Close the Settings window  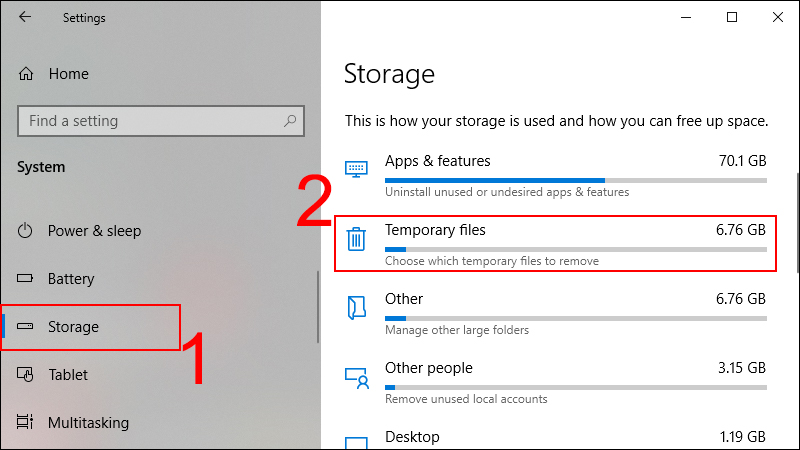[778, 17]
